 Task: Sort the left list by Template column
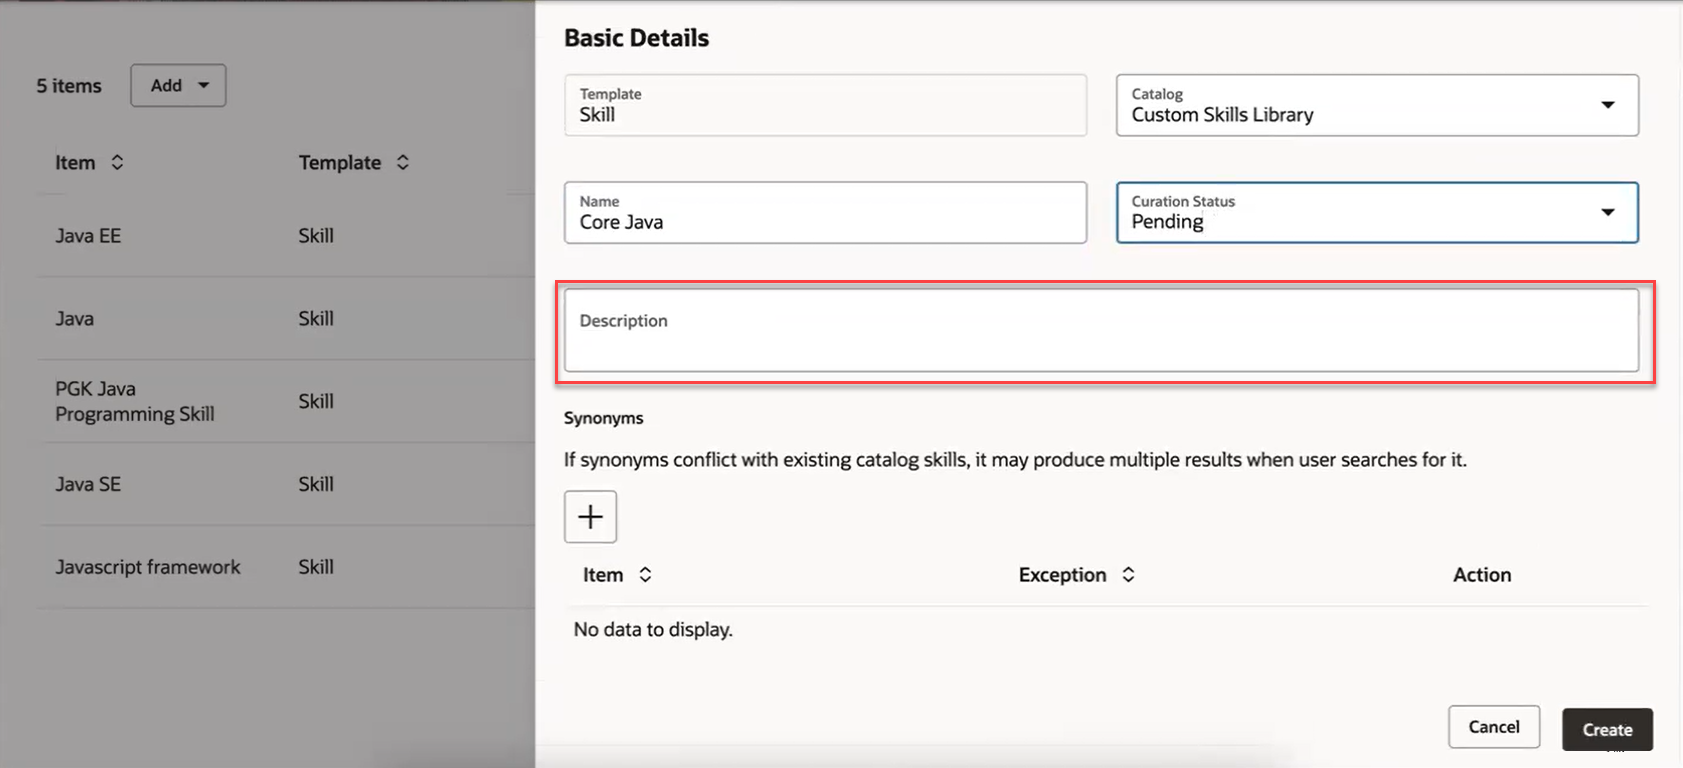click(x=402, y=162)
